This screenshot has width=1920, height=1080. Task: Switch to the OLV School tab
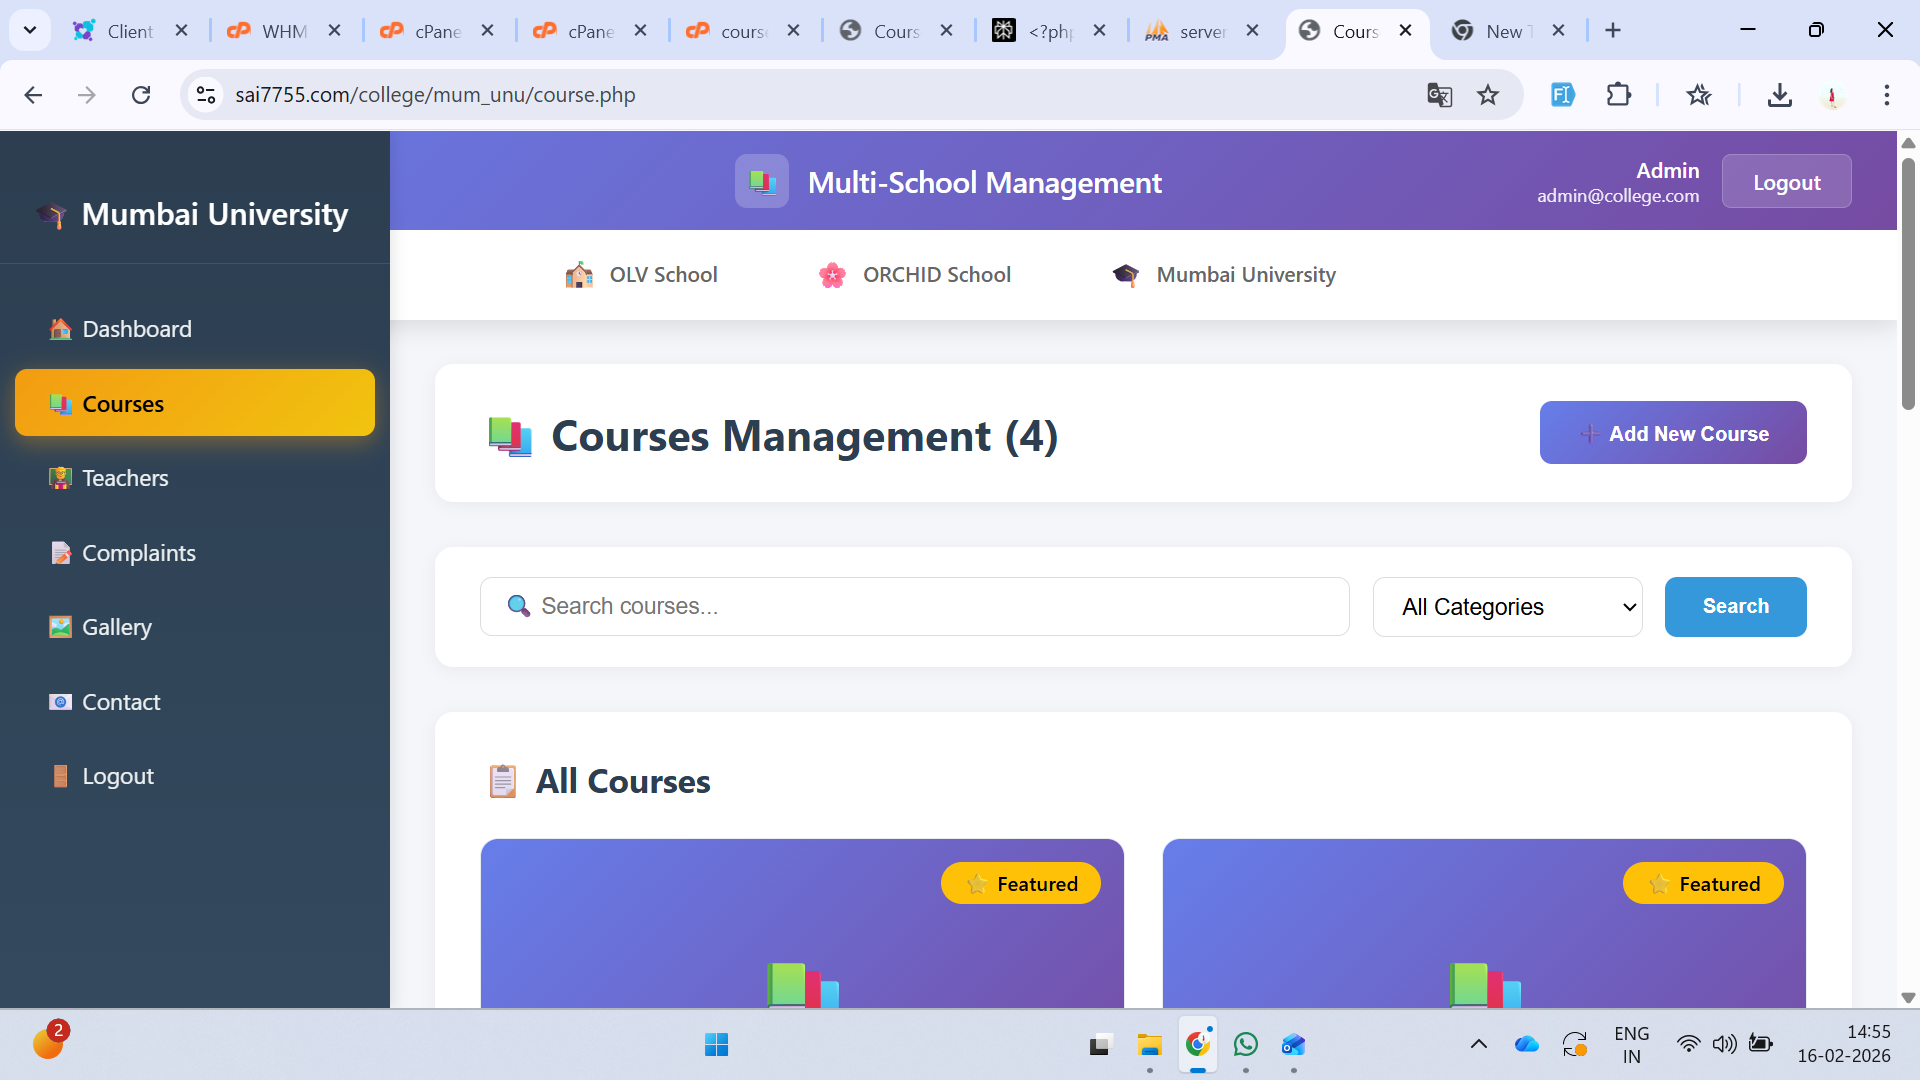(x=641, y=275)
